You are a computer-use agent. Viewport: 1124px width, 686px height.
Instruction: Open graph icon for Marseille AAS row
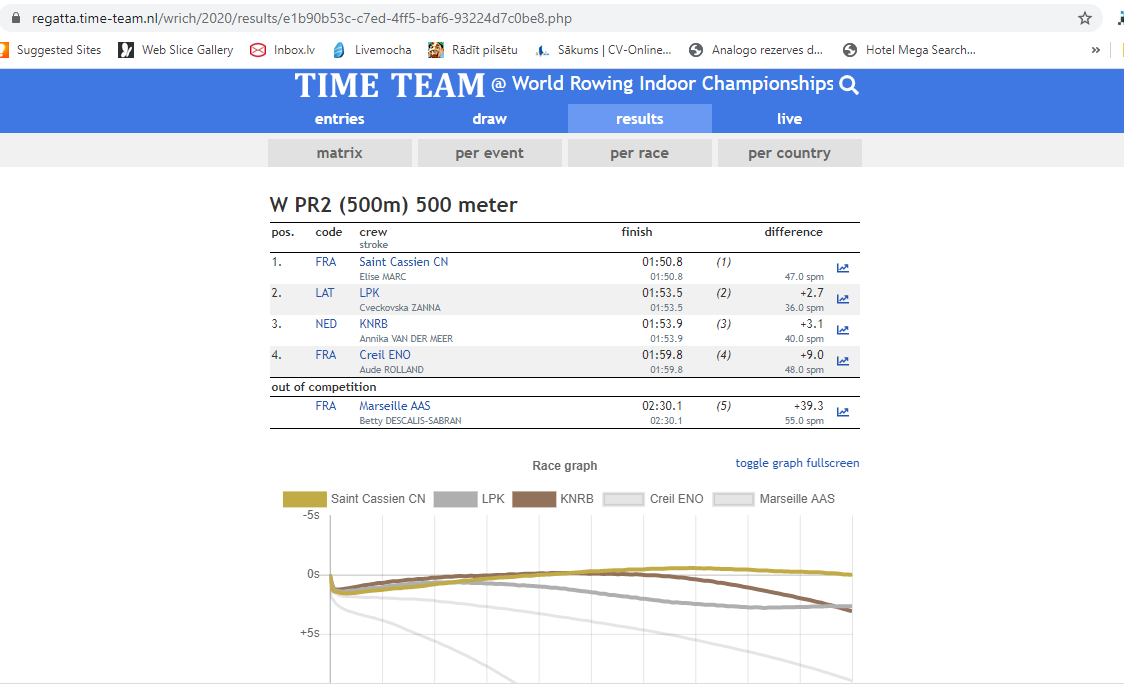pos(843,412)
